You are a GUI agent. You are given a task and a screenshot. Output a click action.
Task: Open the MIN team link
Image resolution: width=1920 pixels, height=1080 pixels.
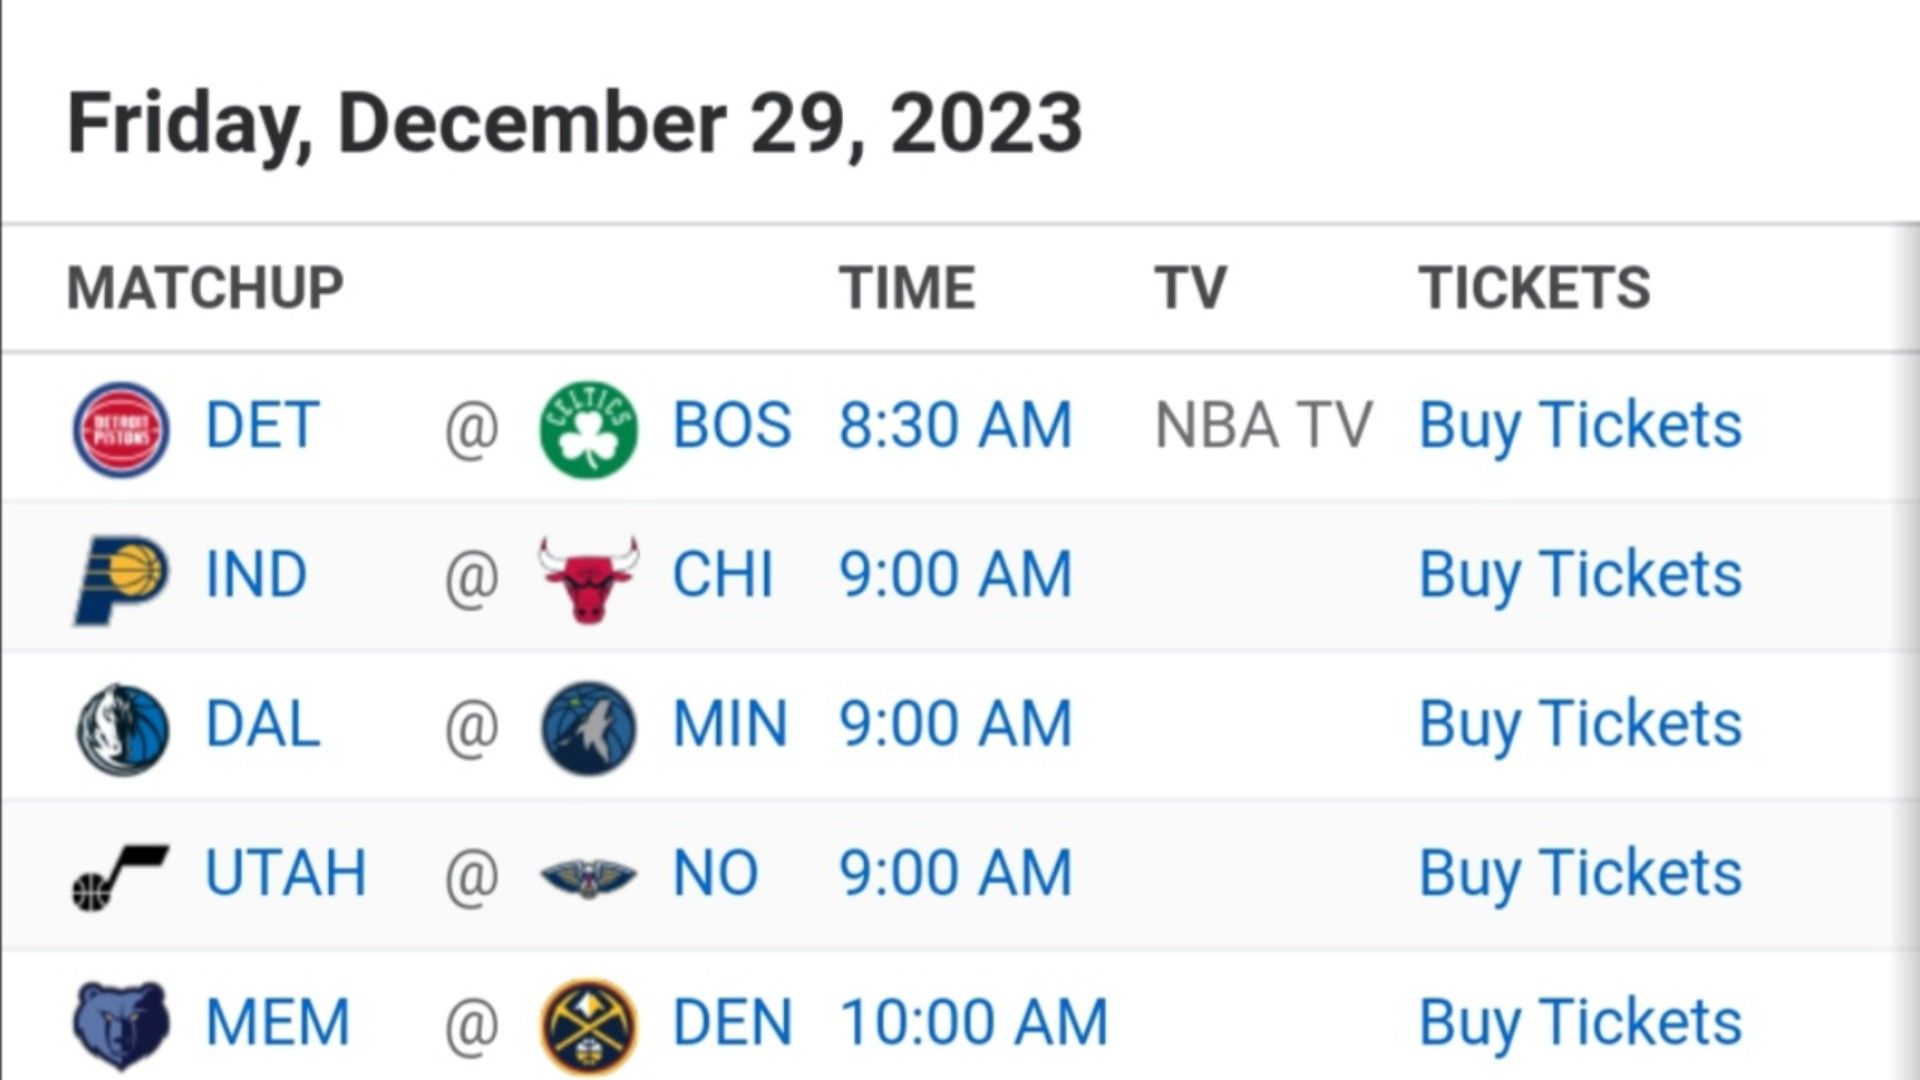[730, 724]
